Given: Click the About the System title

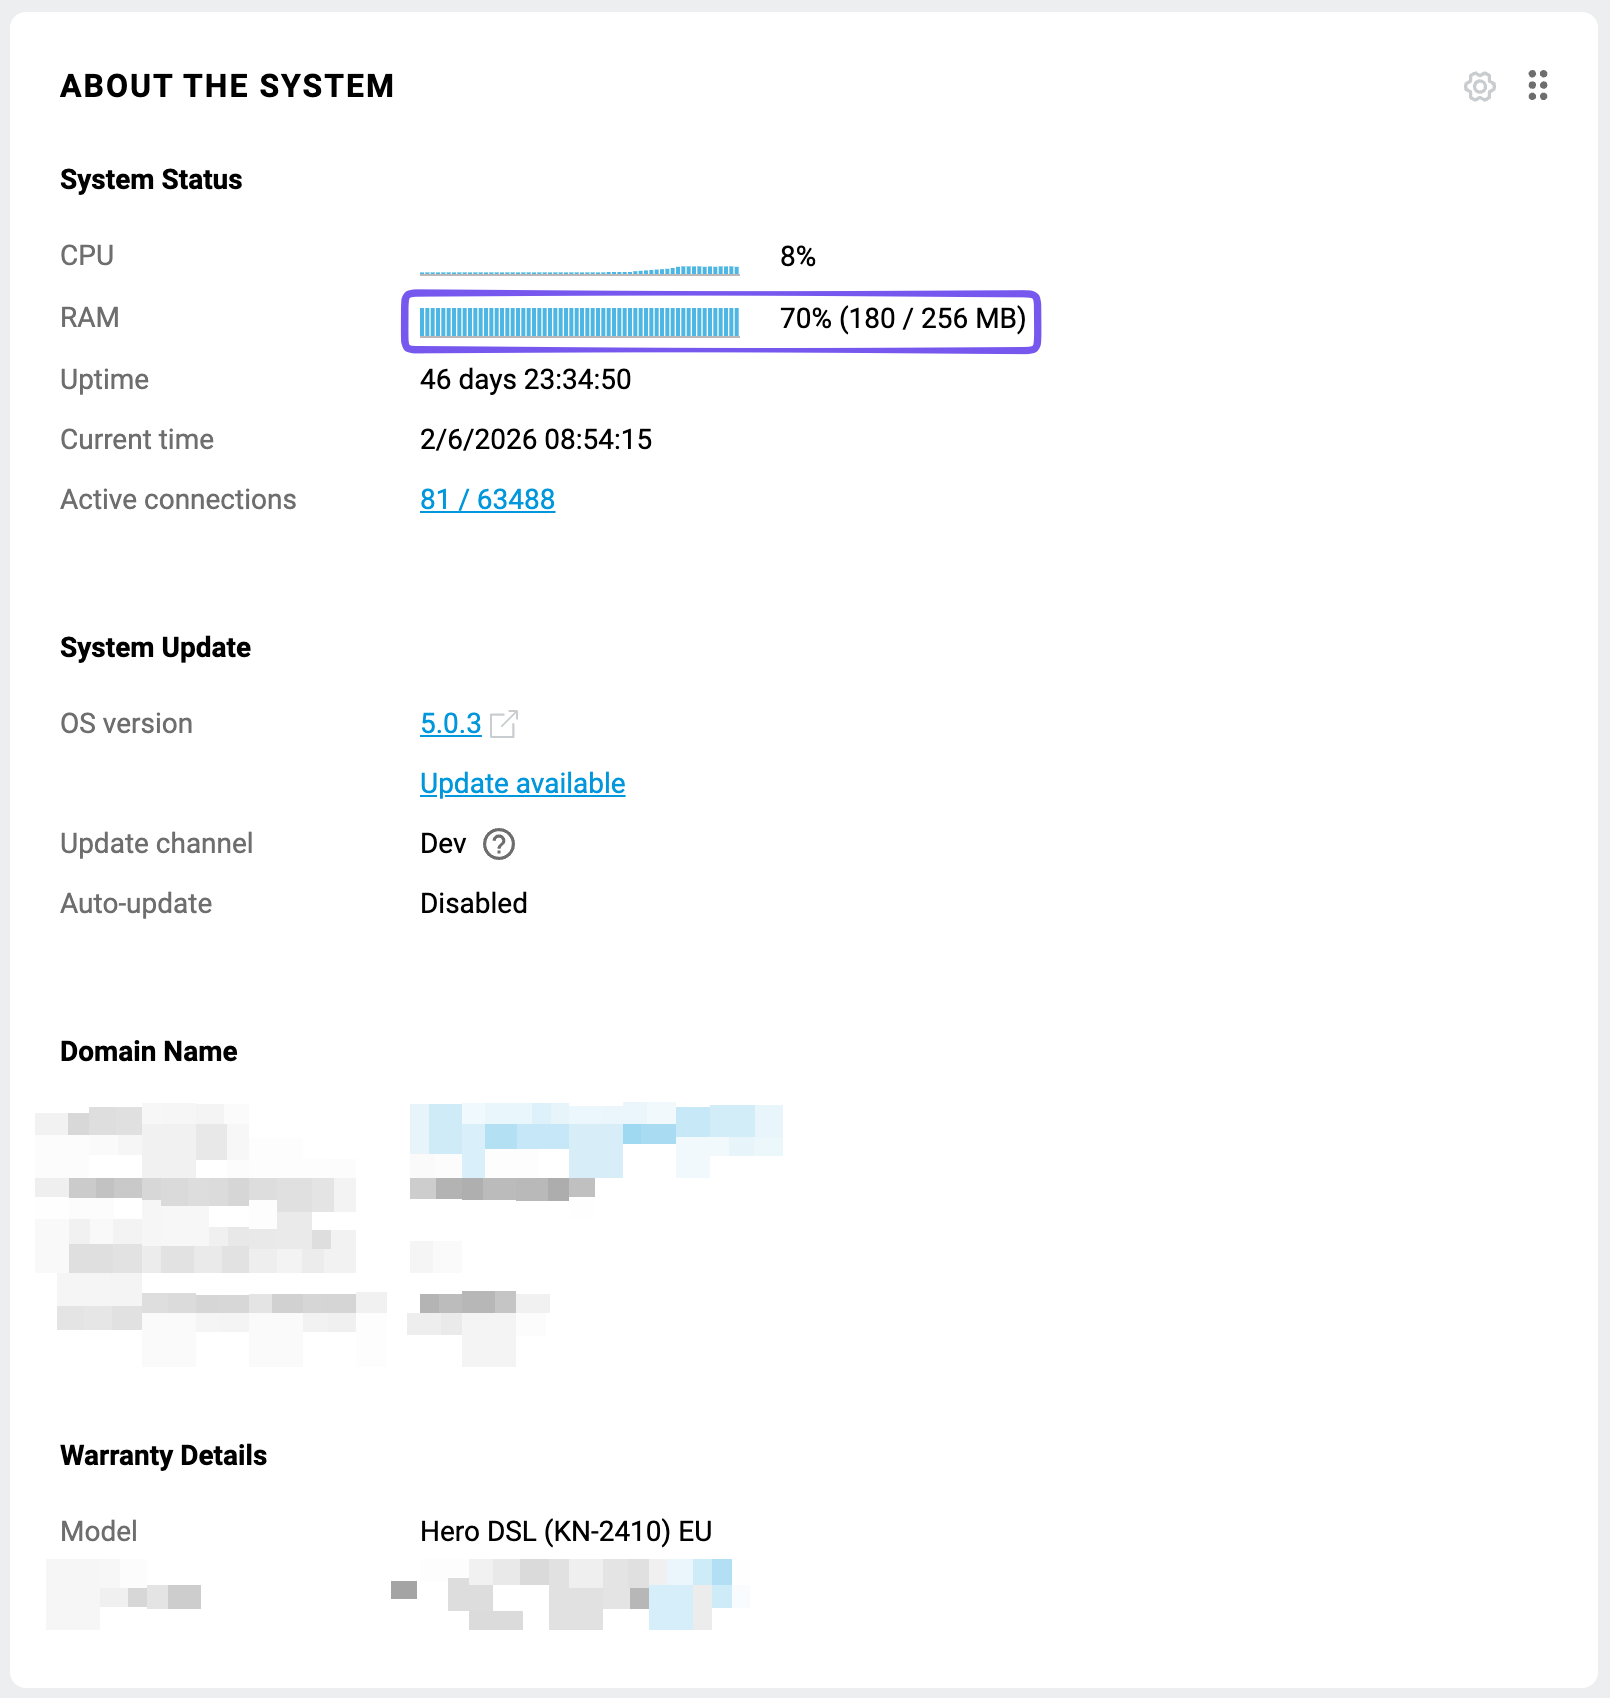Looking at the screenshot, I should 227,86.
